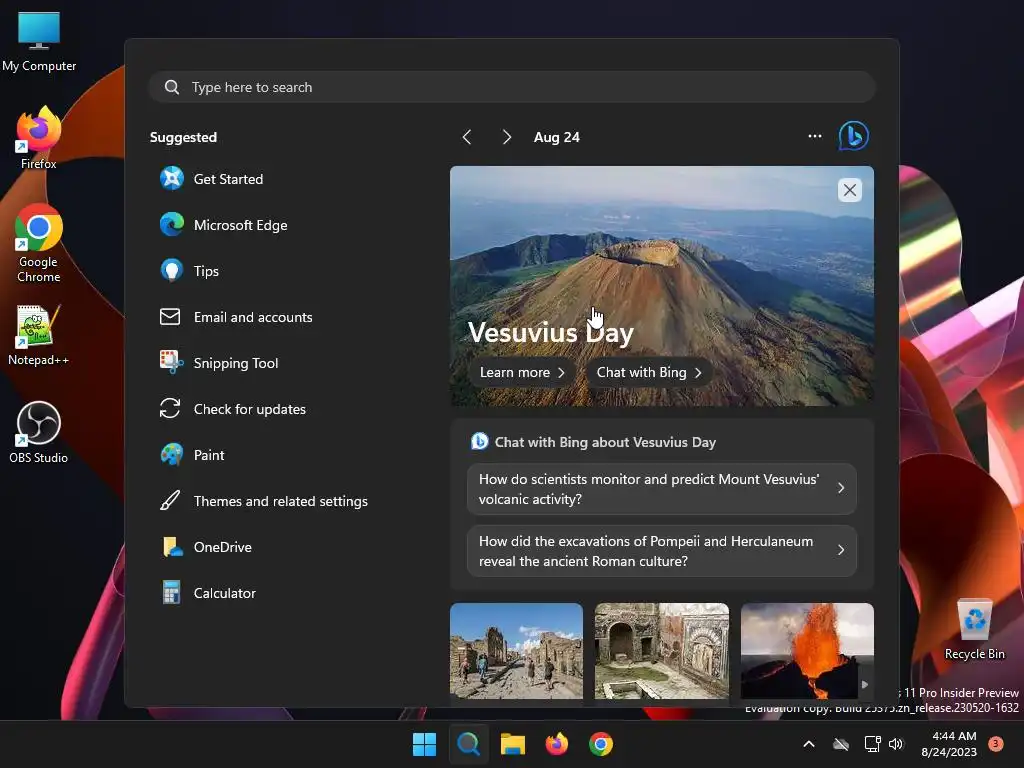Select the Aug 24 date label
Viewport: 1024px width, 768px height.
(556, 137)
